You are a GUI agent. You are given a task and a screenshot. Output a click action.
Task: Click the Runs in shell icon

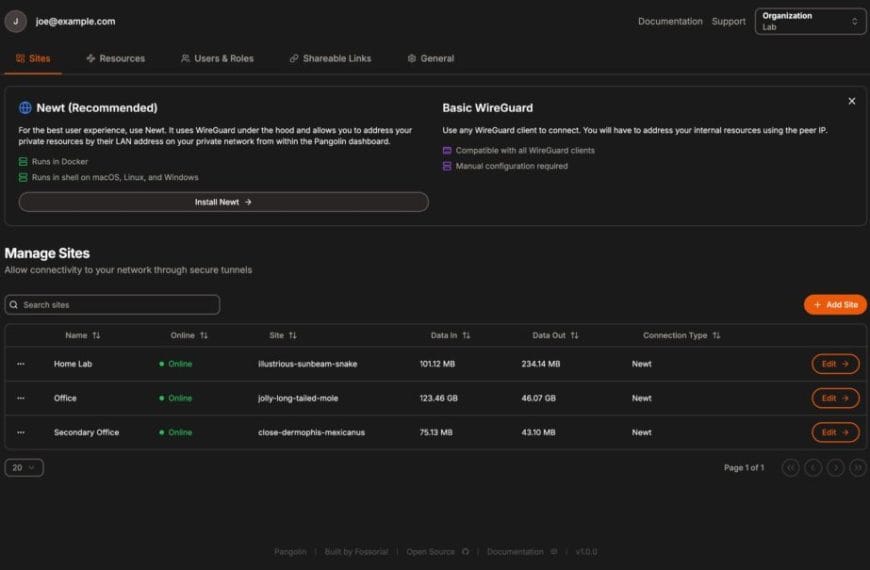tap(23, 178)
